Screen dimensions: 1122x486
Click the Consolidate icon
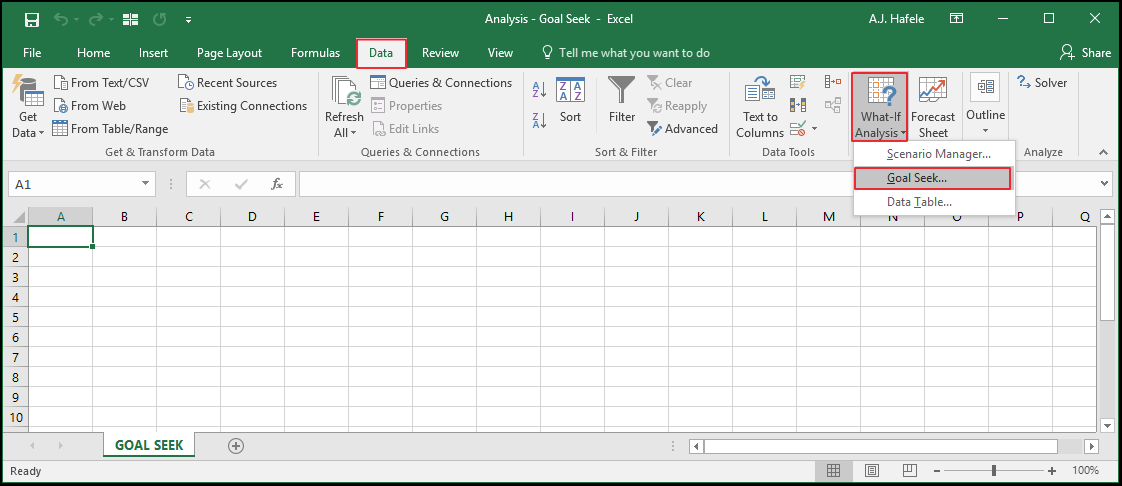[x=832, y=83]
